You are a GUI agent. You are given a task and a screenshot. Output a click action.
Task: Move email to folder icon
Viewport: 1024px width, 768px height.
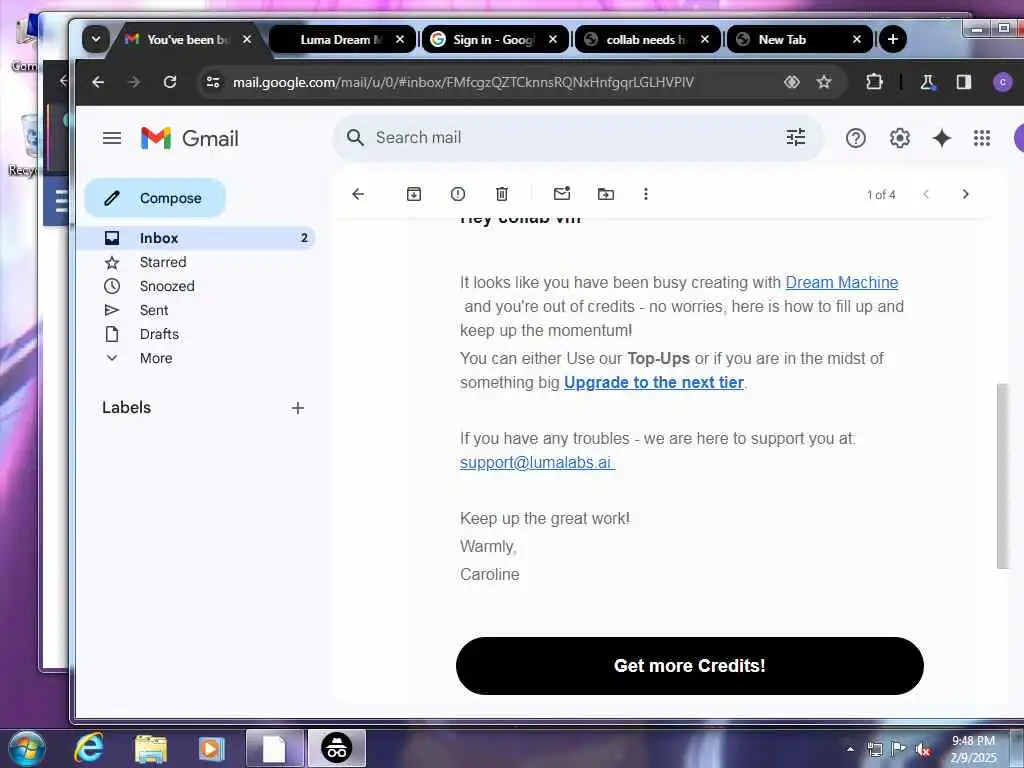tap(605, 194)
